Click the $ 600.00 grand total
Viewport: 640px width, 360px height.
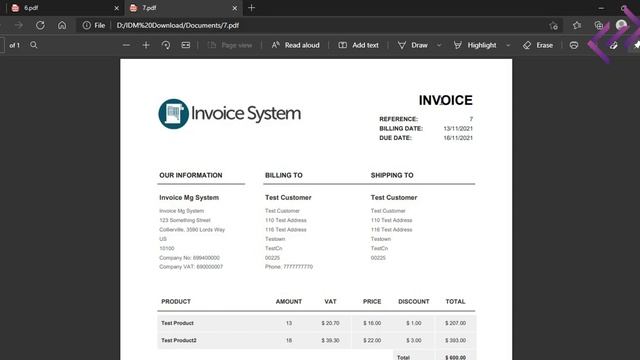point(456,358)
